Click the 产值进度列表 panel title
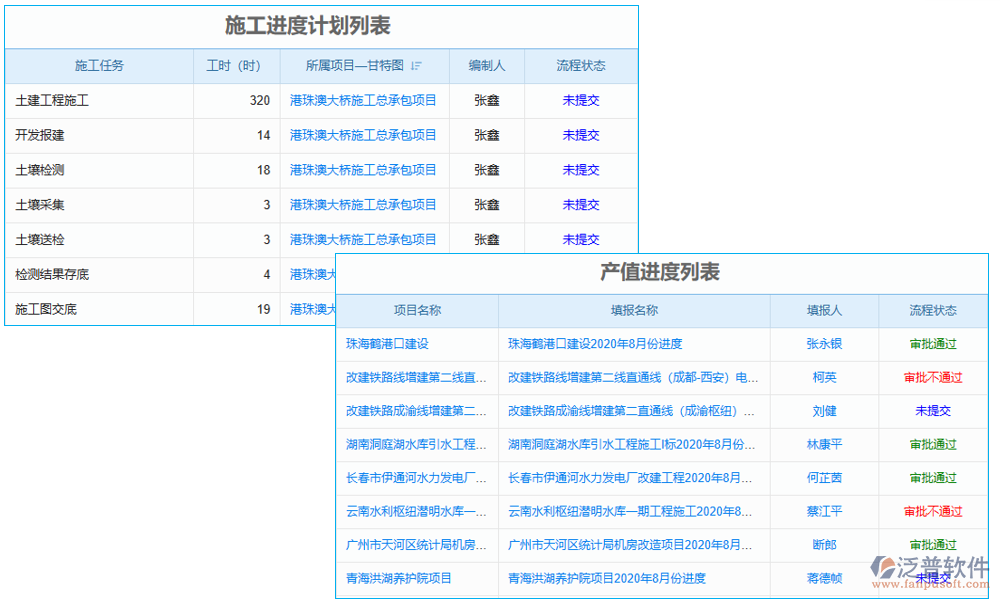Image resolution: width=1000 pixels, height=600 pixels. [x=658, y=275]
